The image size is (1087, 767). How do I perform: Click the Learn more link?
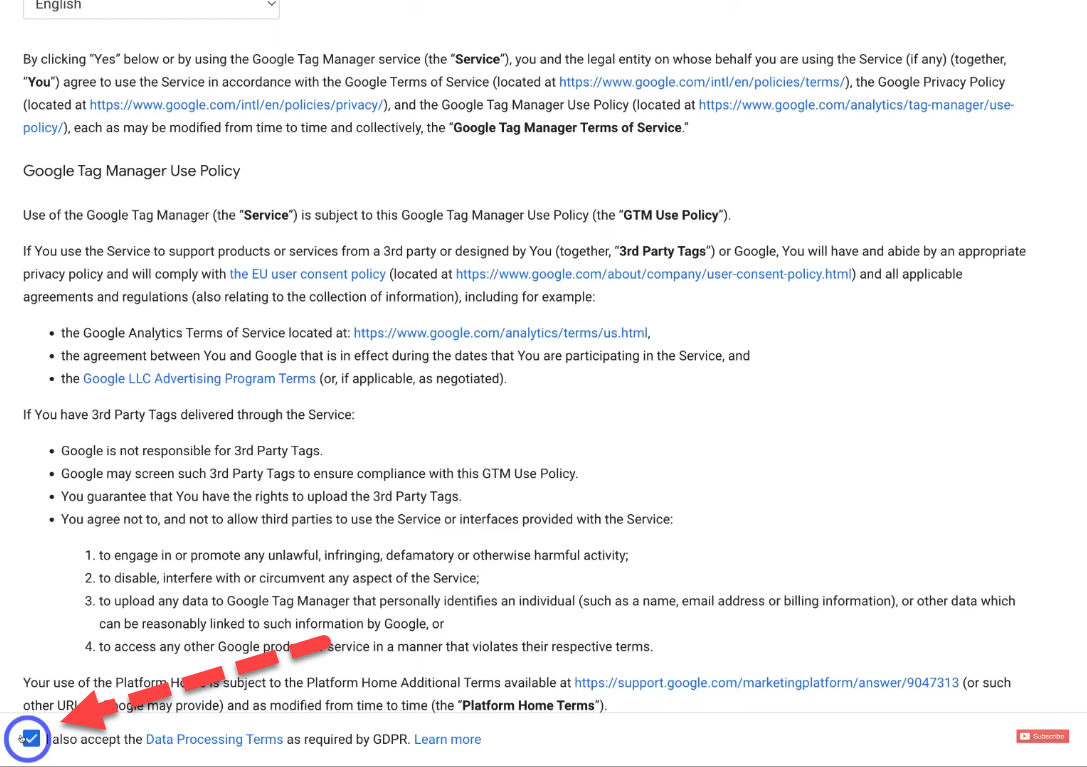point(447,739)
